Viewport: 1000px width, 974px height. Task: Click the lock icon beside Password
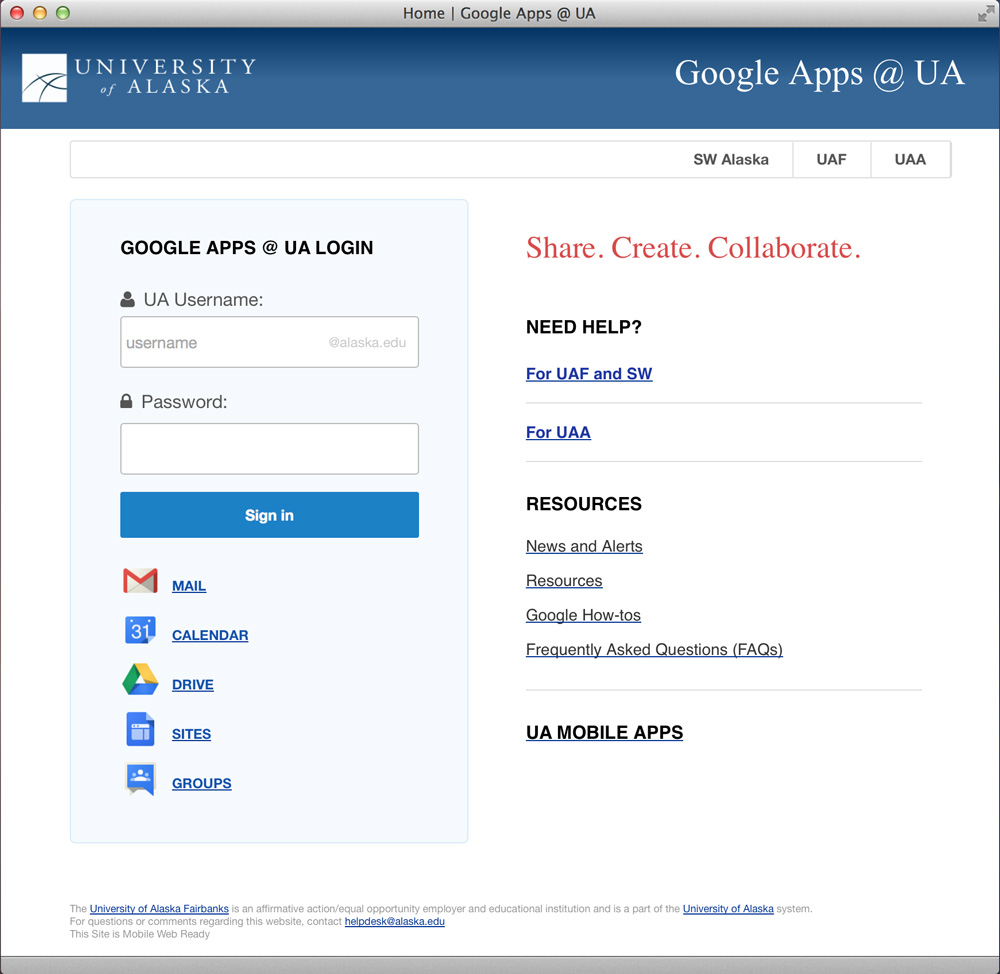tap(126, 401)
